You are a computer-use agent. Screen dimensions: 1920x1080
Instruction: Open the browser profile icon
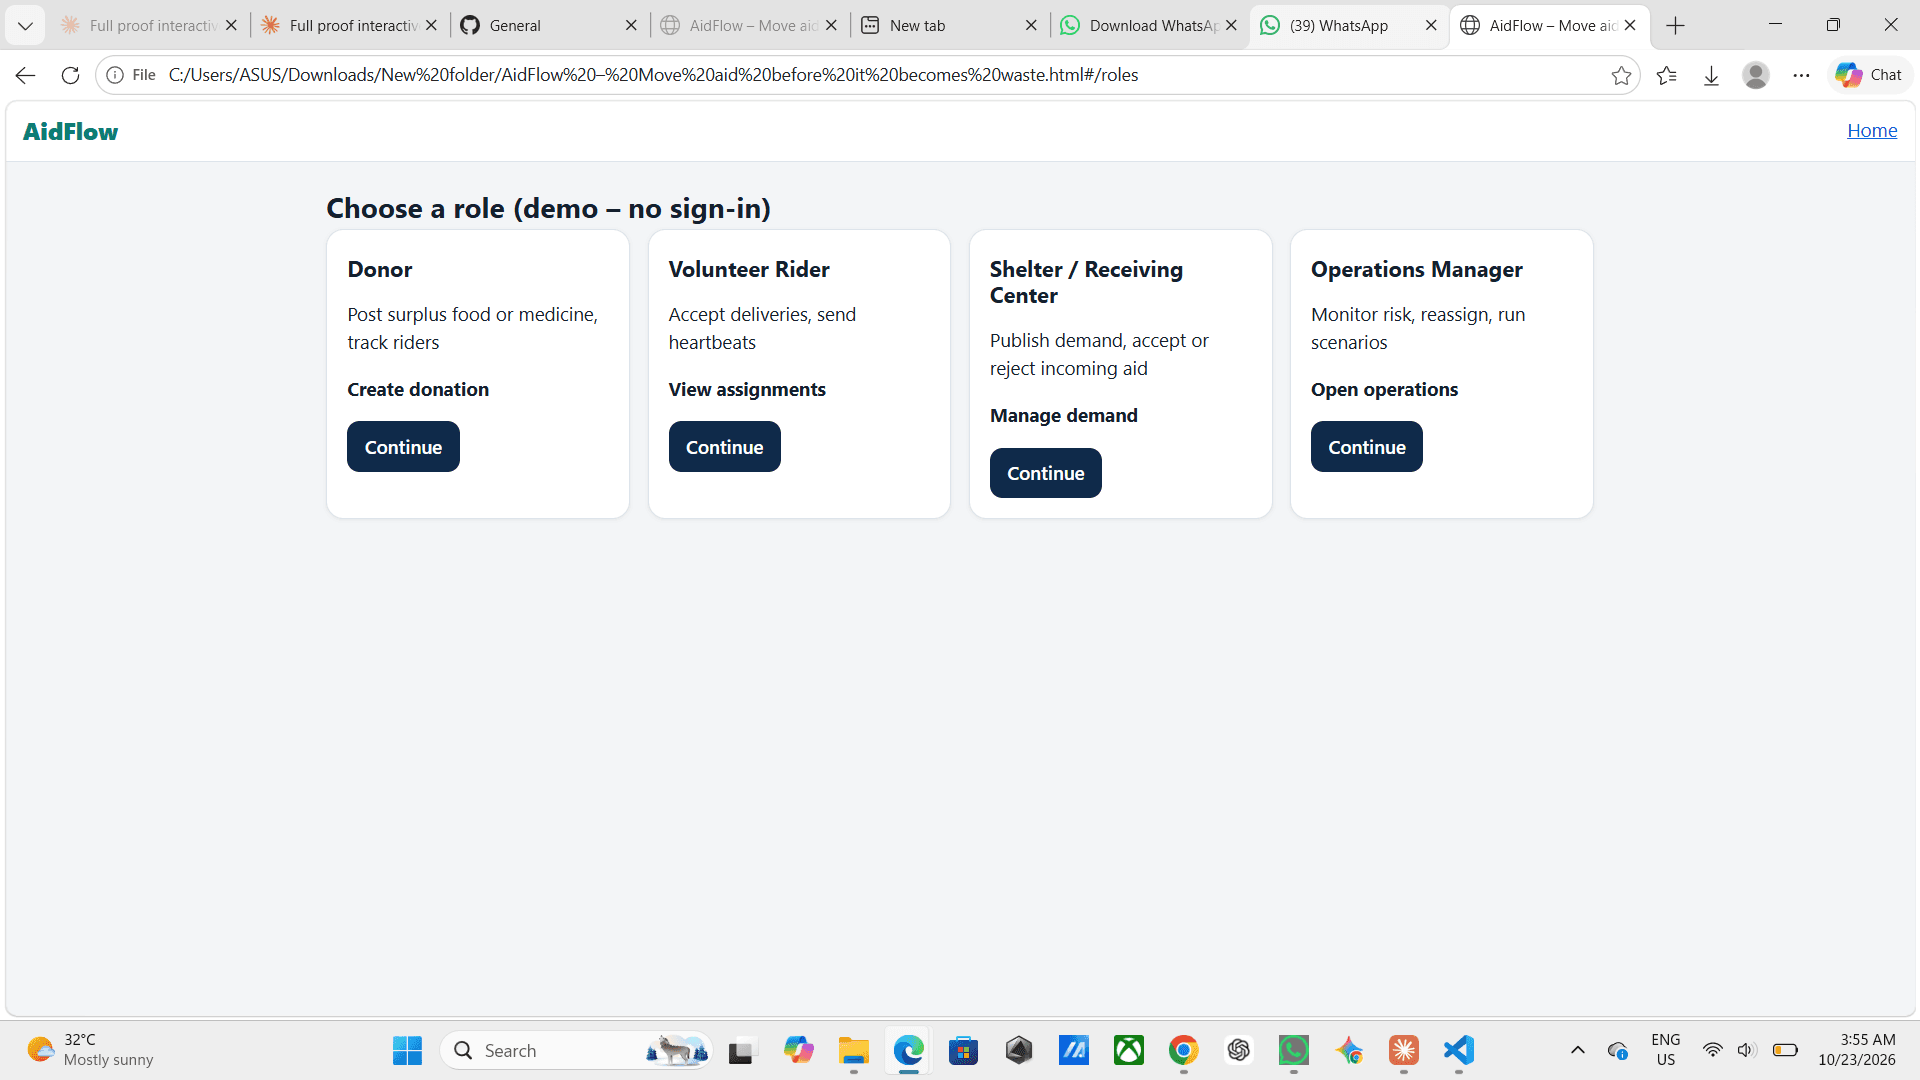tap(1756, 75)
